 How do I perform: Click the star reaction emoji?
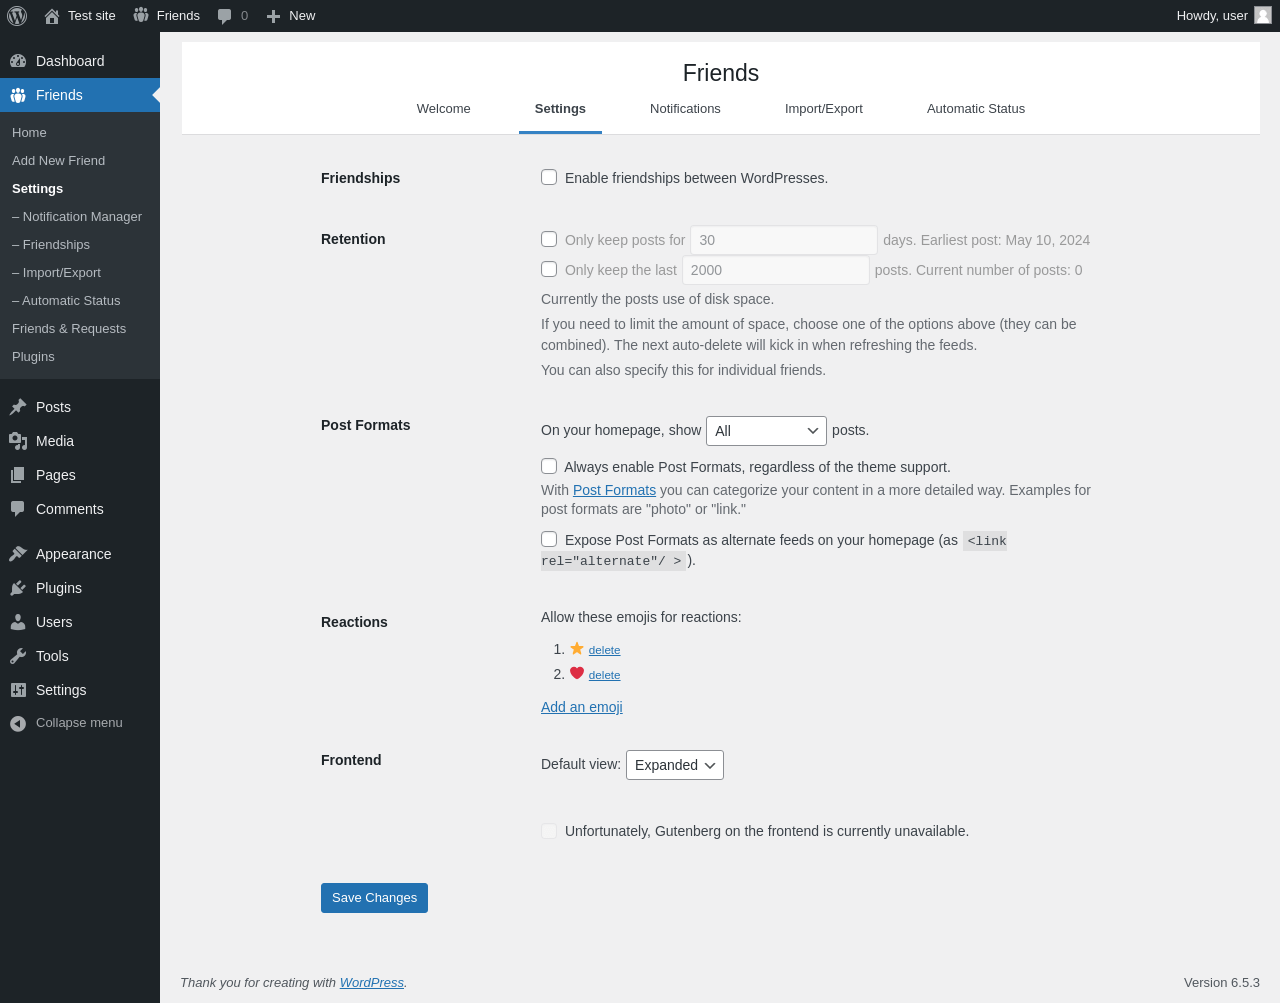point(577,648)
